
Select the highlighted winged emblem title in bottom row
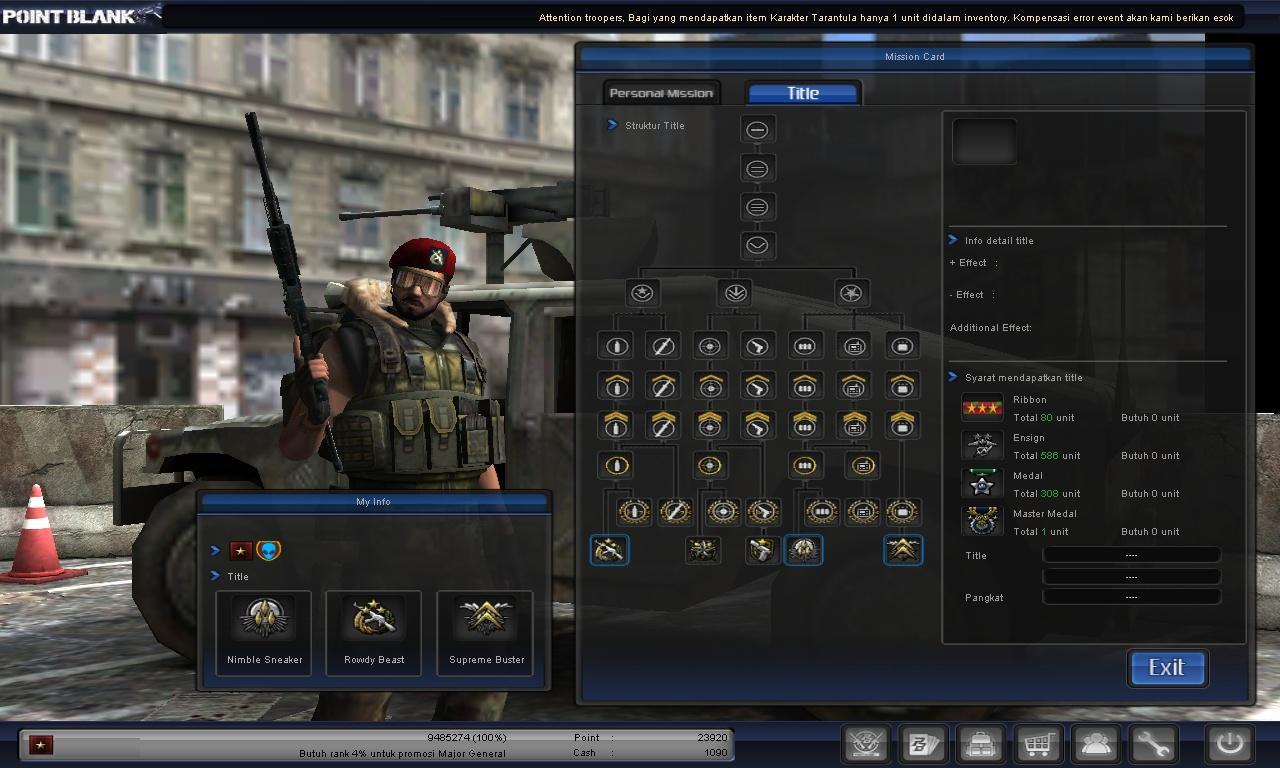(803, 549)
